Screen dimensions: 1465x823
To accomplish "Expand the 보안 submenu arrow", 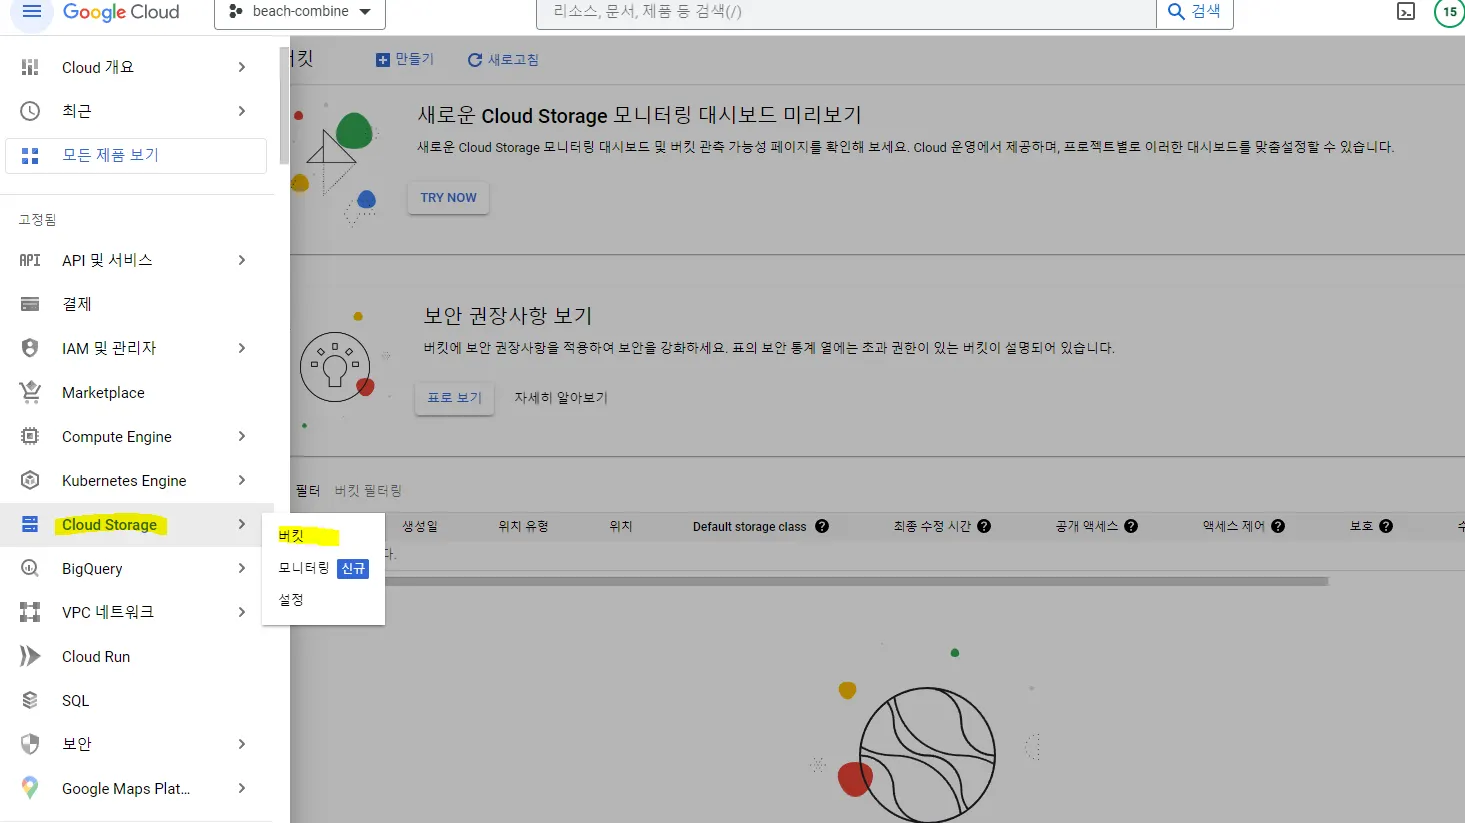I will pos(242,744).
